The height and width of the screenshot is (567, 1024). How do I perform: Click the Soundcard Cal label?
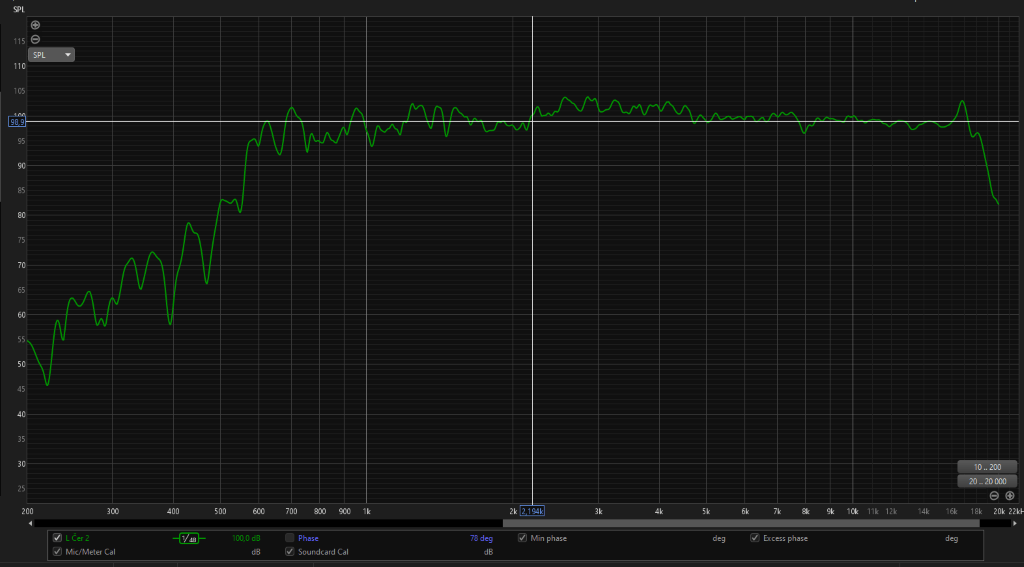(x=323, y=552)
